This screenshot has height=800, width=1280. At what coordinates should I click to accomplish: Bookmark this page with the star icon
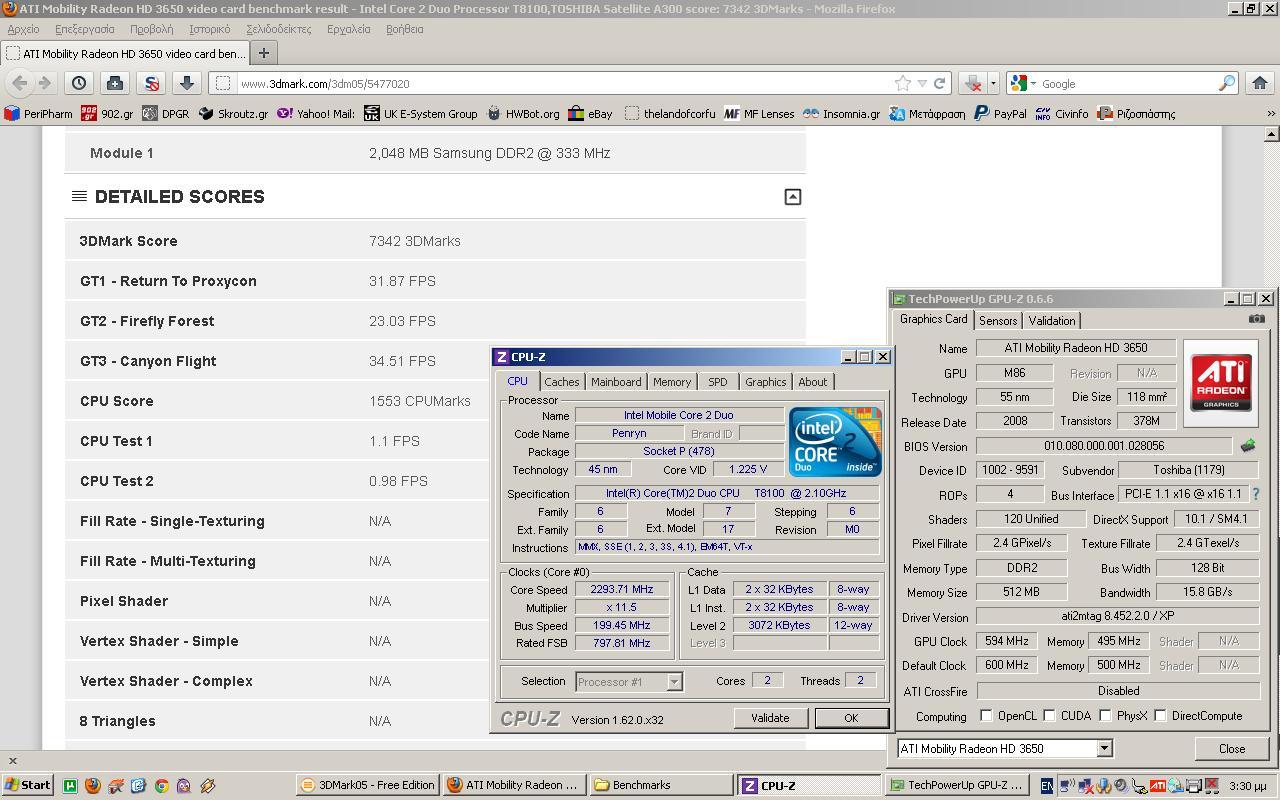(903, 83)
